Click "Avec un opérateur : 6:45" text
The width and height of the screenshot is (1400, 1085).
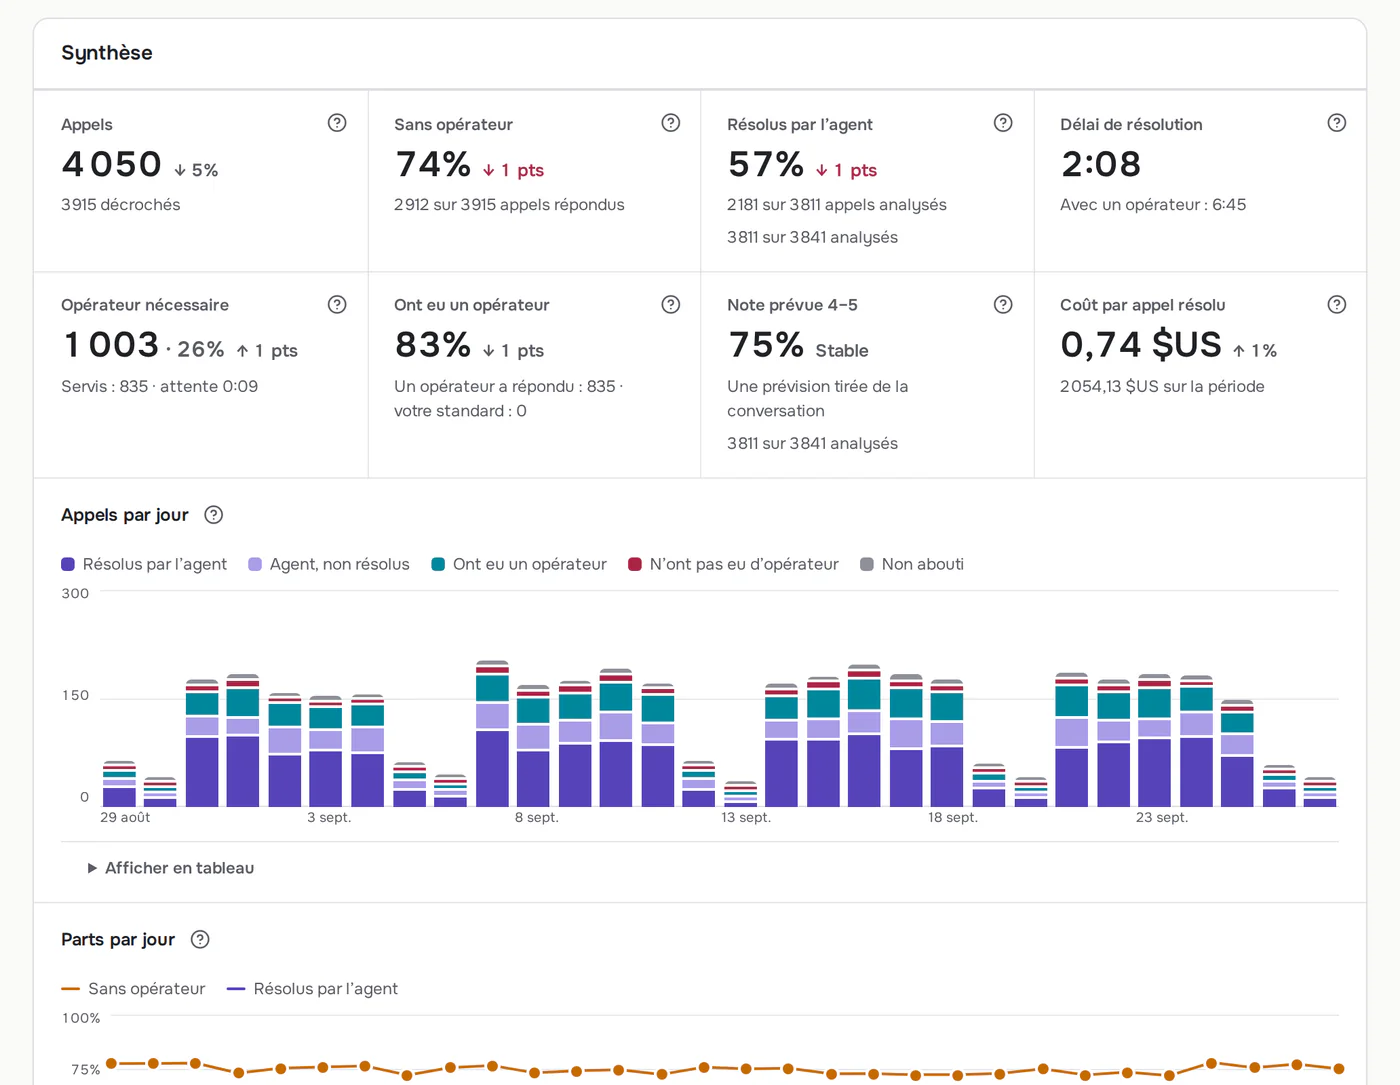[1153, 204]
